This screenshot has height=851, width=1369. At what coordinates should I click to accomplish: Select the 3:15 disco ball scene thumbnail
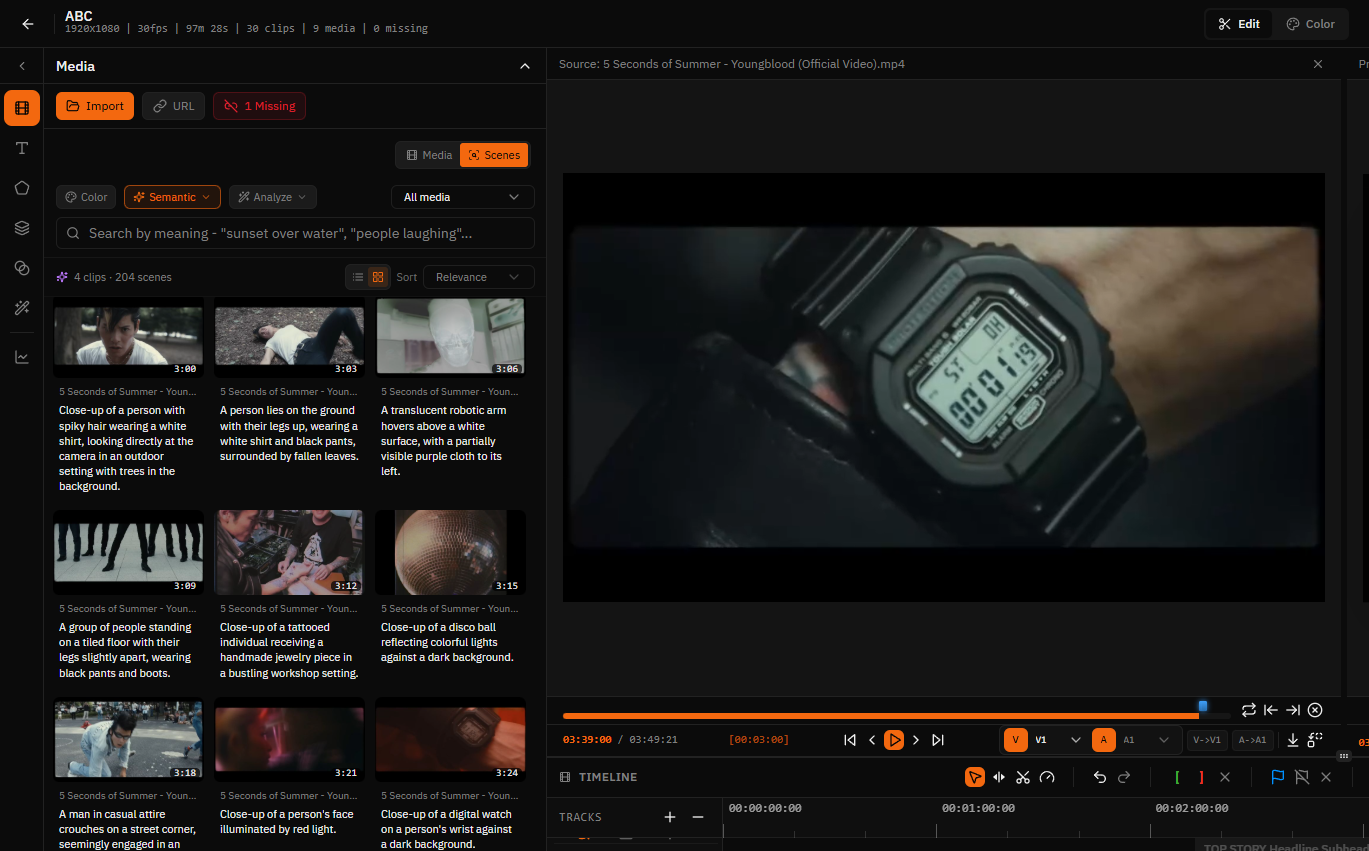(450, 552)
